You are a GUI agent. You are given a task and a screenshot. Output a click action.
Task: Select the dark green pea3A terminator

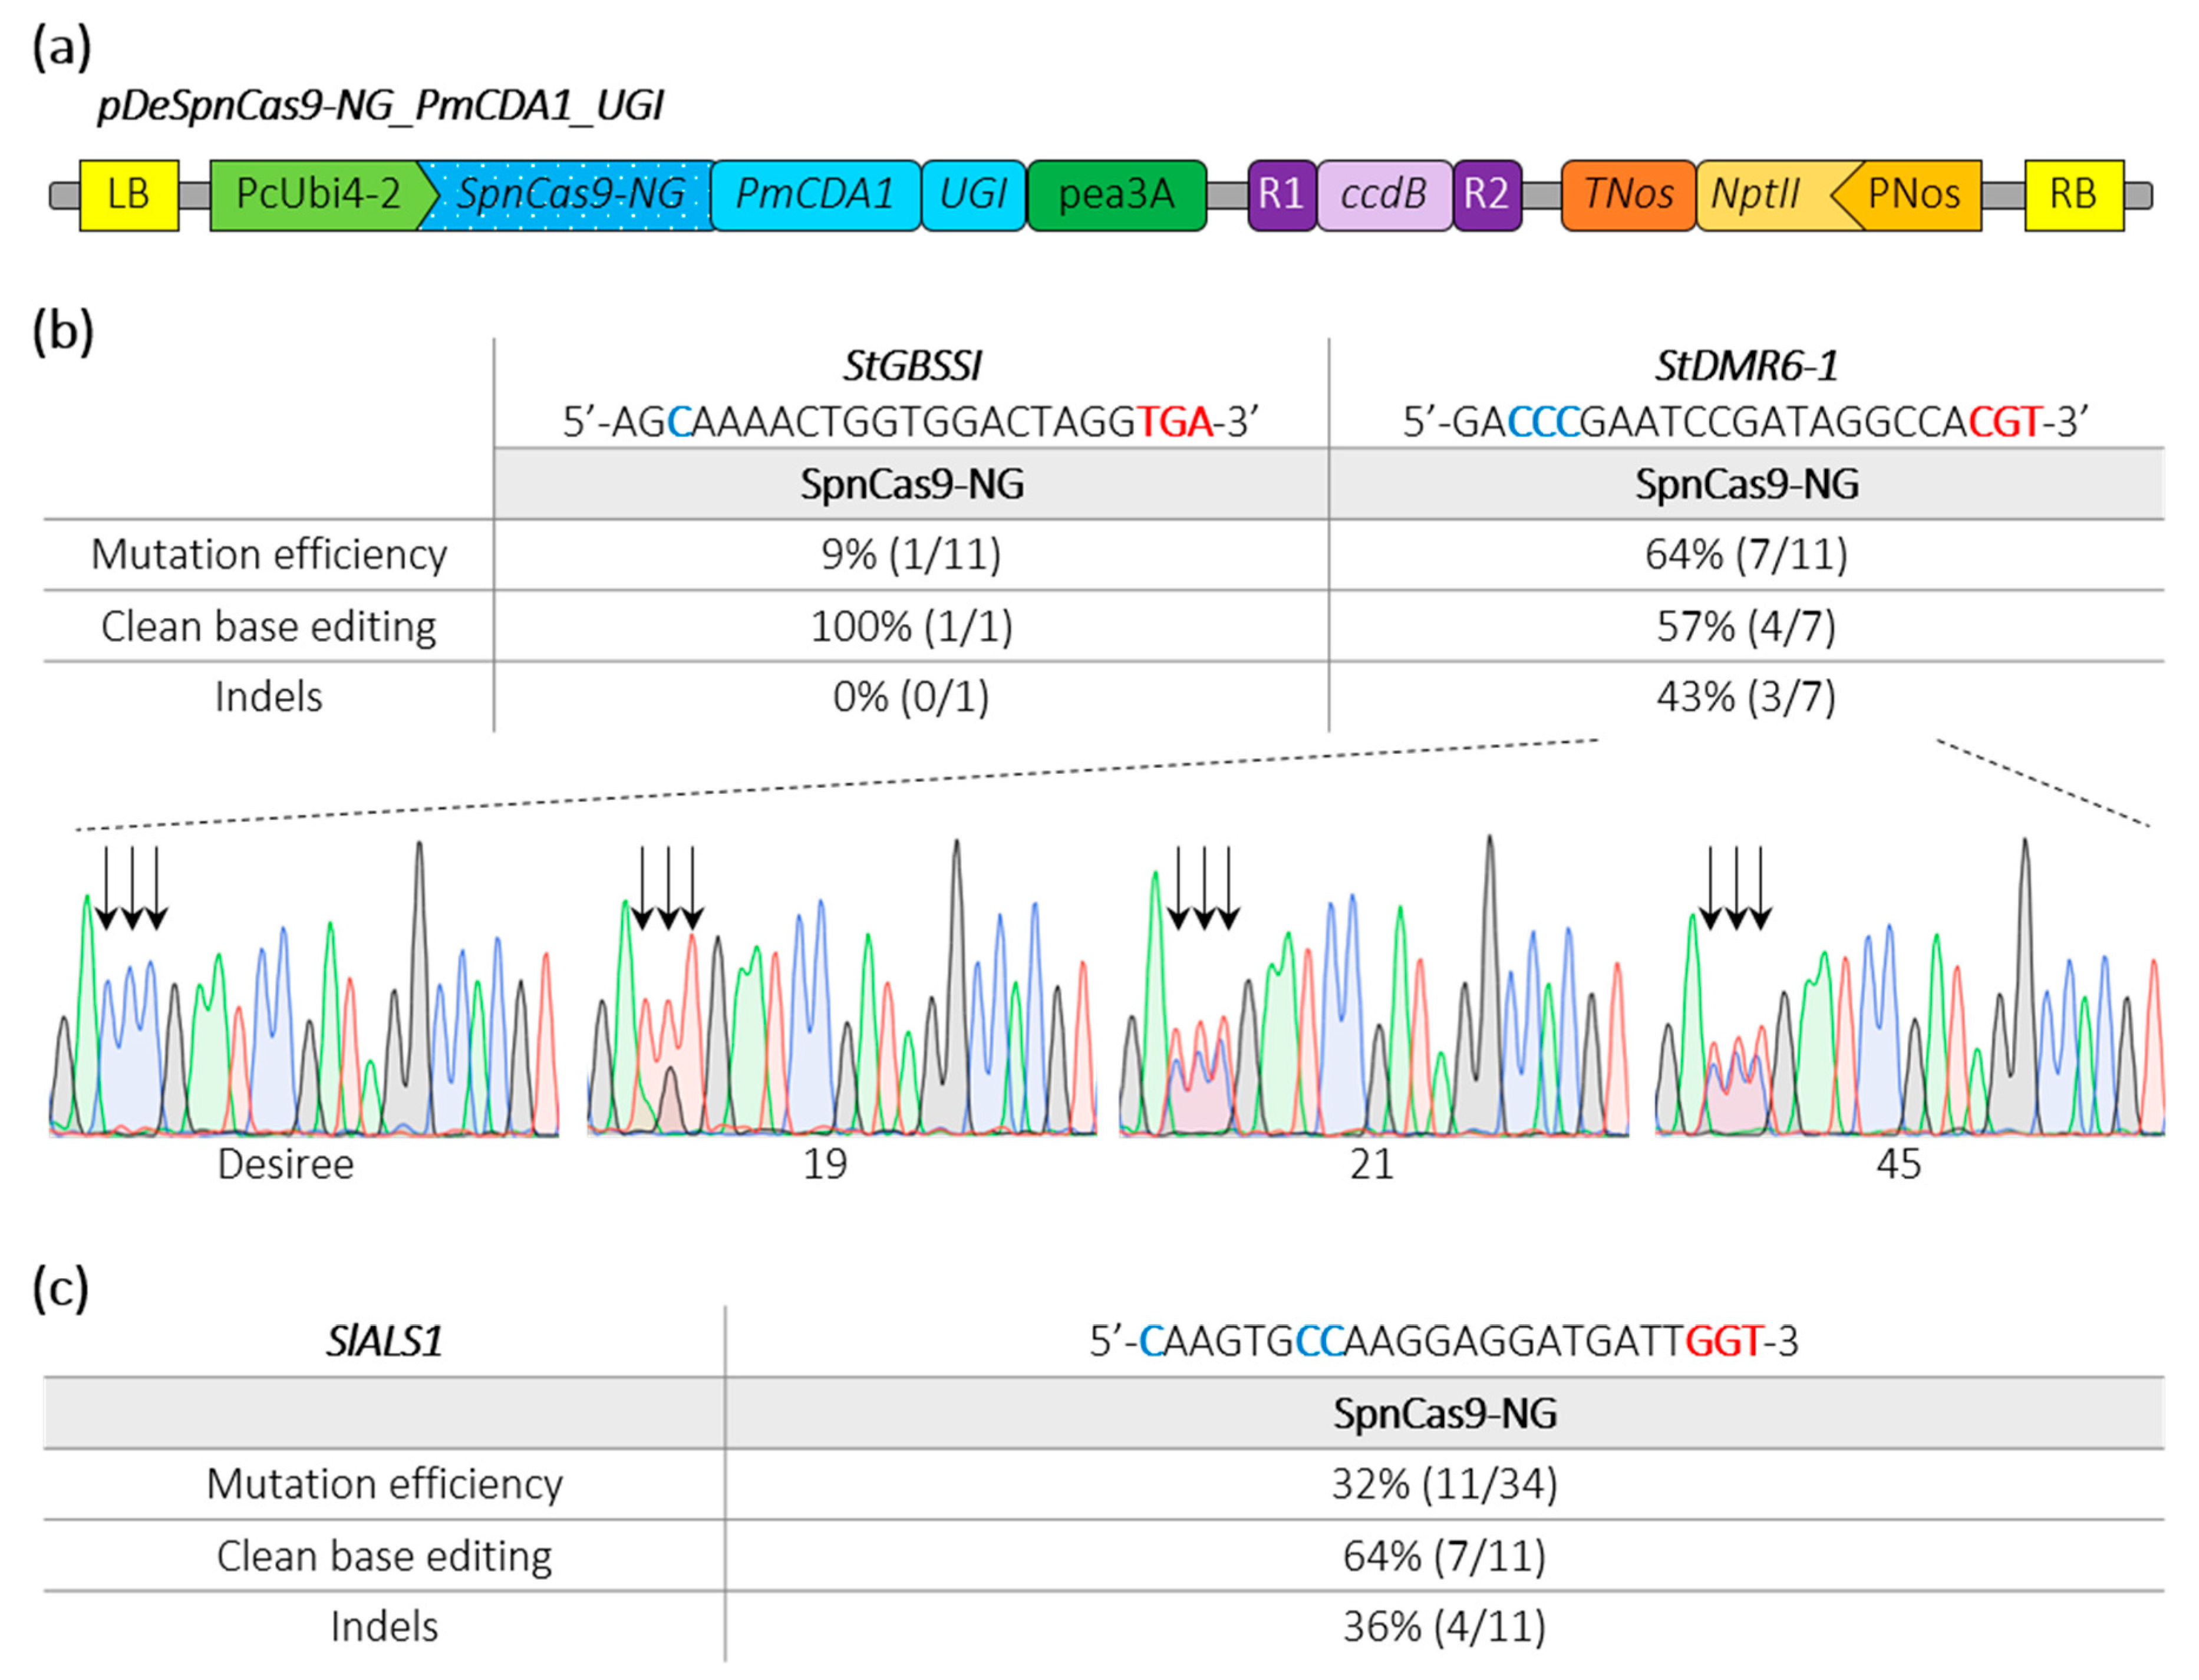point(1116,195)
